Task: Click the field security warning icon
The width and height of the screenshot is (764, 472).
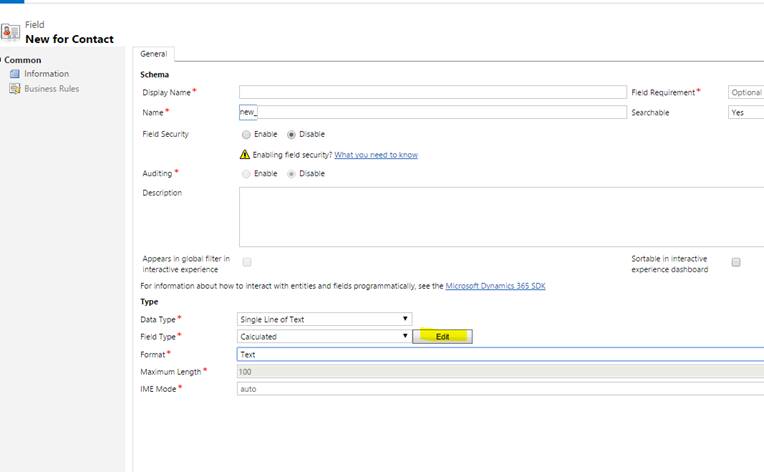Action: click(x=245, y=154)
